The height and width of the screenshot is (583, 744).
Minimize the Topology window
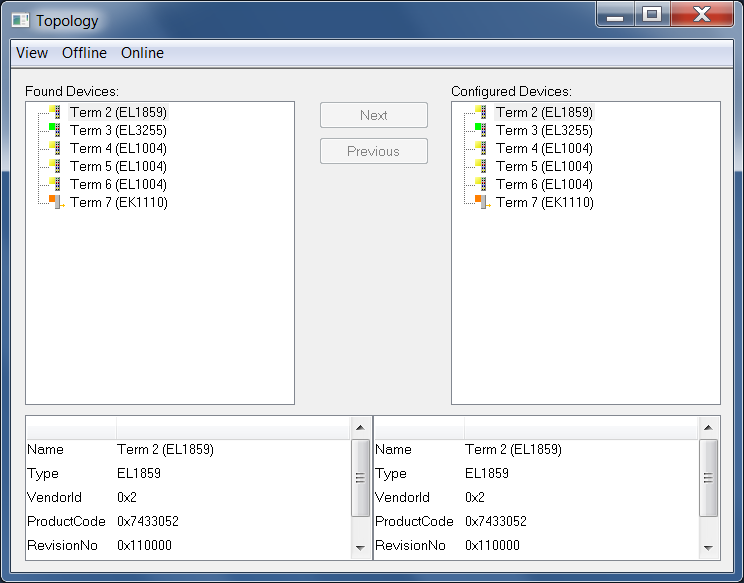[615, 14]
